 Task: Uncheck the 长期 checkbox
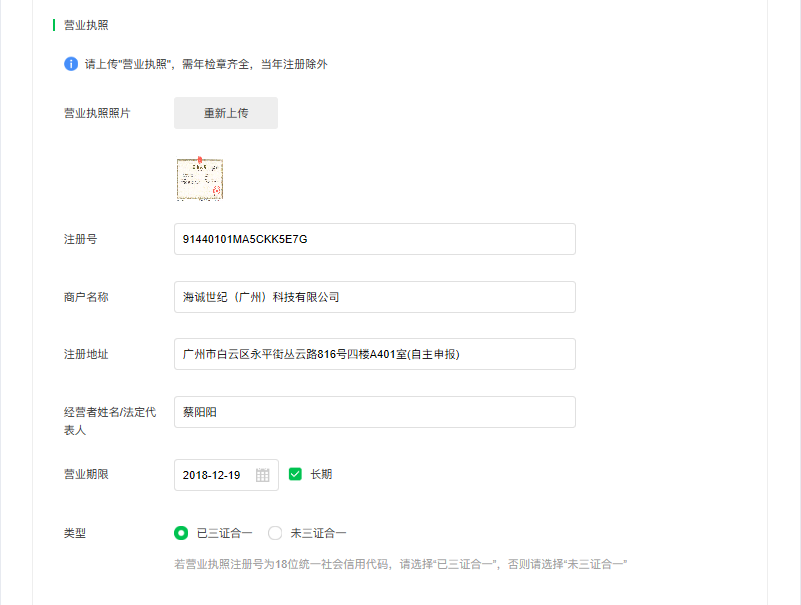tap(295, 474)
